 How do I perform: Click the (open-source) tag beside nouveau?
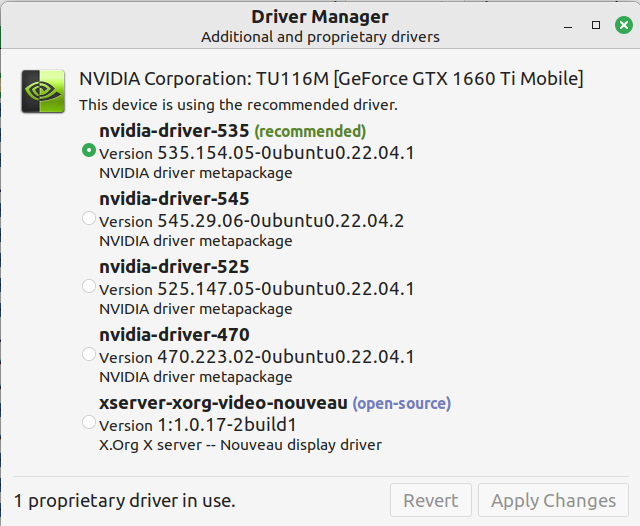click(x=401, y=403)
